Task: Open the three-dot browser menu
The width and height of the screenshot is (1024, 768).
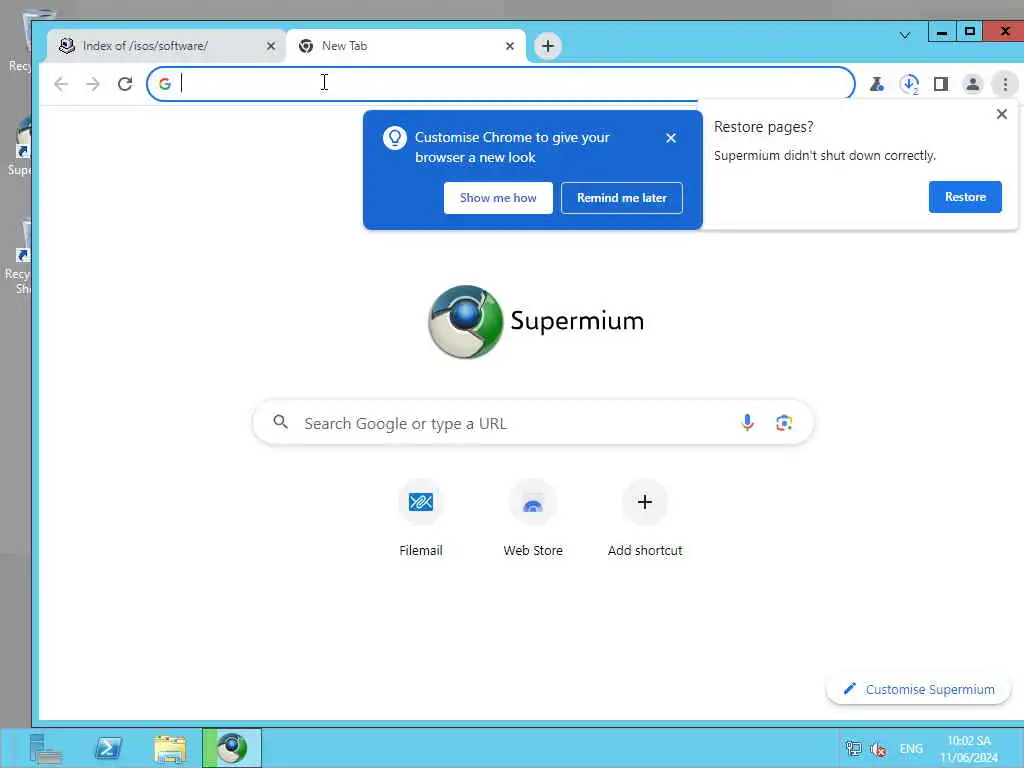Action: click(x=1005, y=84)
